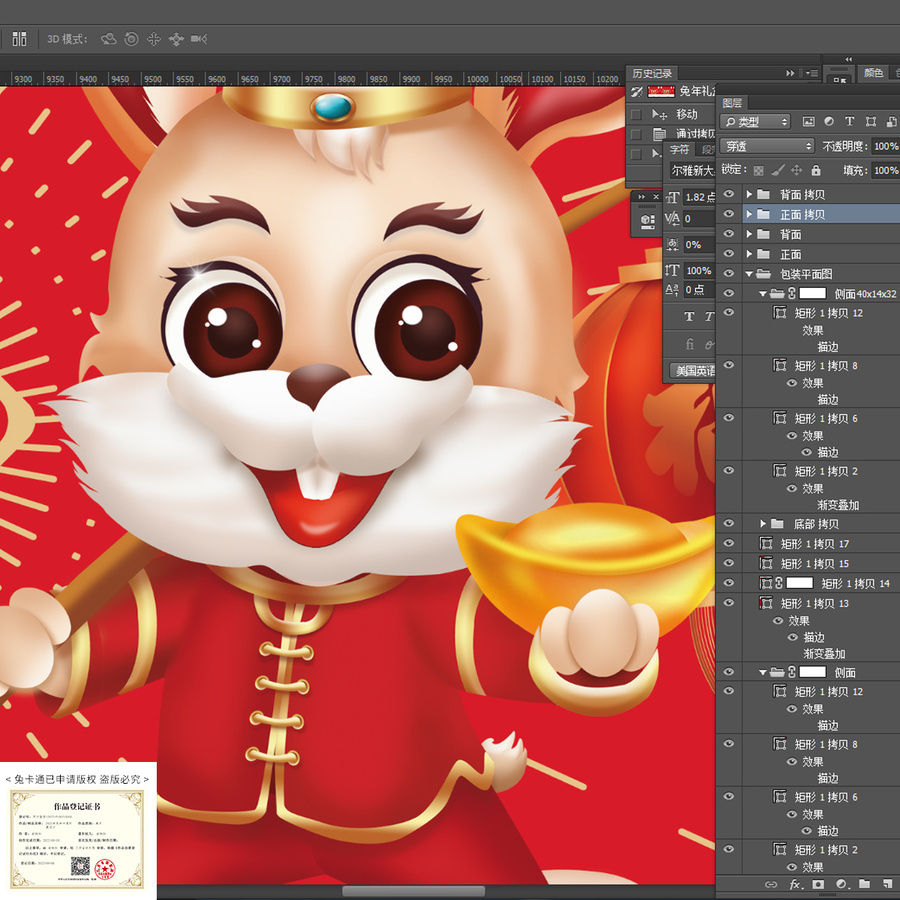This screenshot has height=900, width=900.
Task: Collapse the 包装平面图 group
Action: pyautogui.click(x=749, y=274)
